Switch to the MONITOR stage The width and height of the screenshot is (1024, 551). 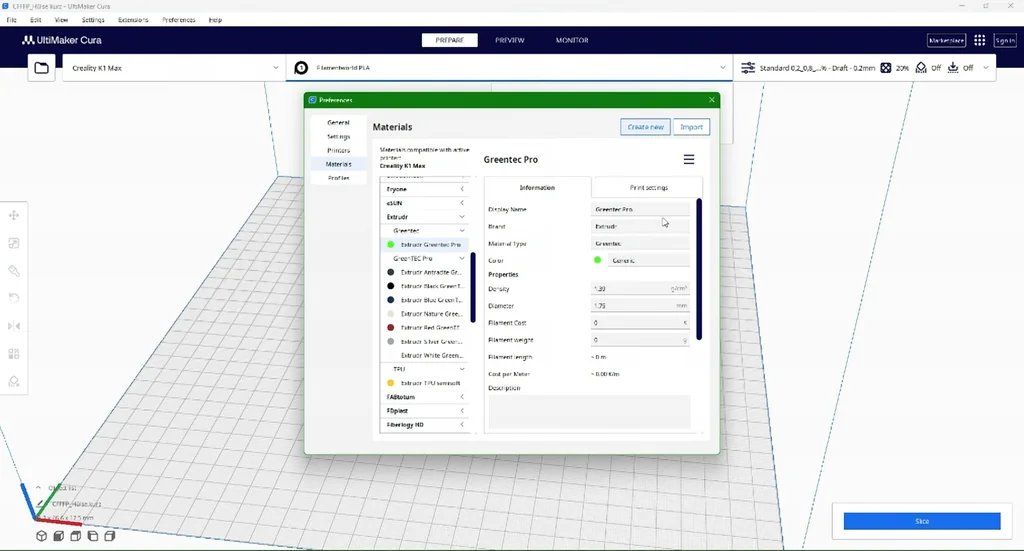point(572,40)
